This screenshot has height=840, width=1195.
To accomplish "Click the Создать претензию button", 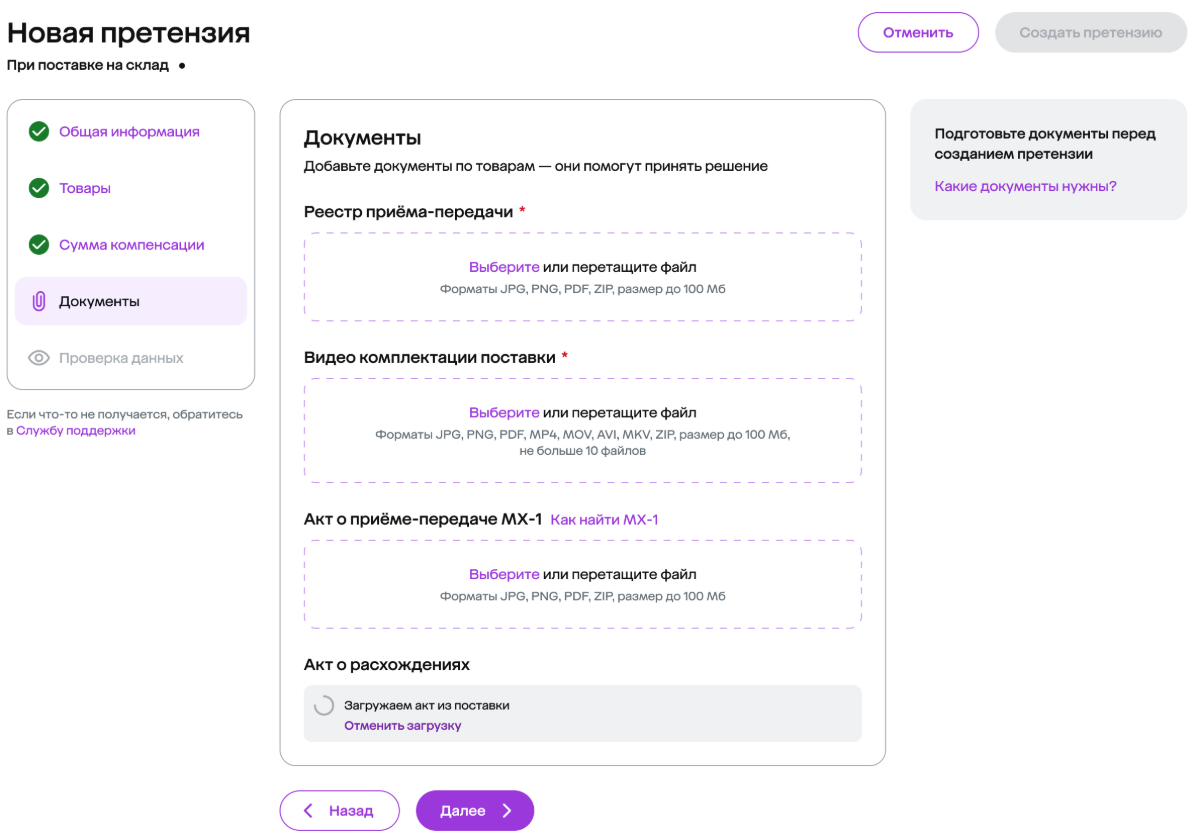I will pos(1091,32).
